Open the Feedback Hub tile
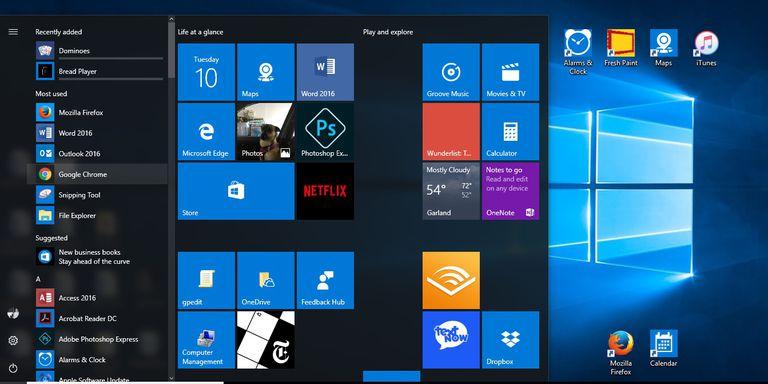Viewport: 768px width, 384px height. pyautogui.click(x=325, y=281)
